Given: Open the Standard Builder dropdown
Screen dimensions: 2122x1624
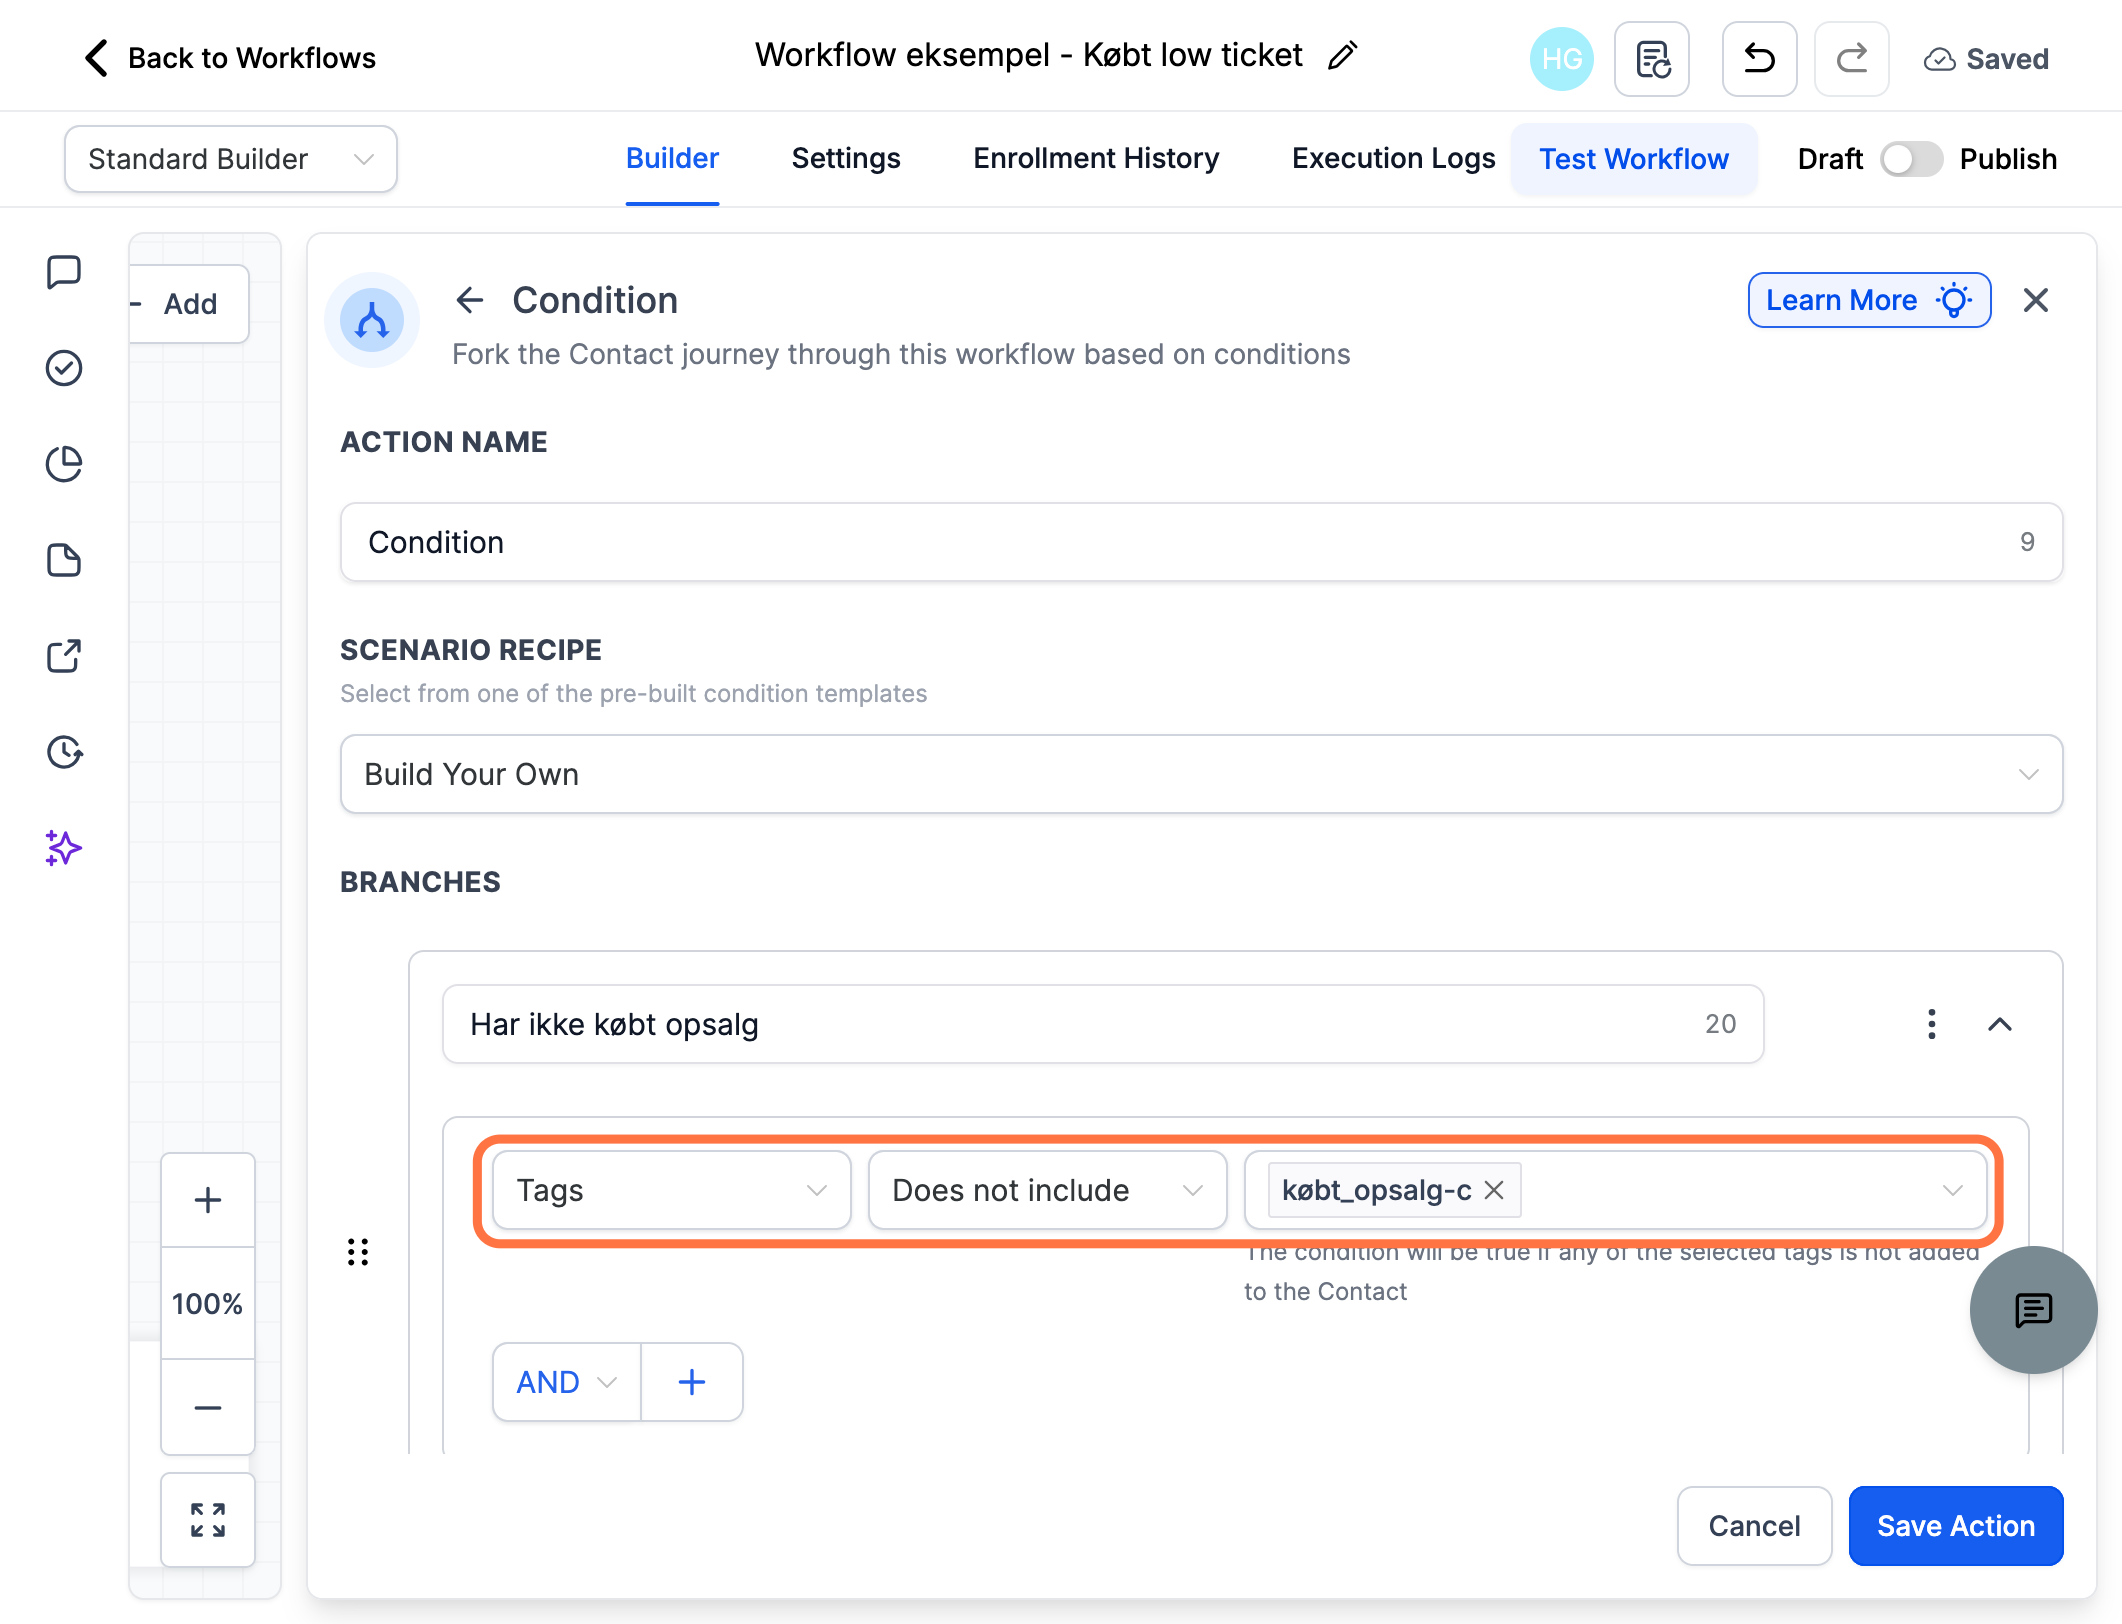Looking at the screenshot, I should point(231,159).
